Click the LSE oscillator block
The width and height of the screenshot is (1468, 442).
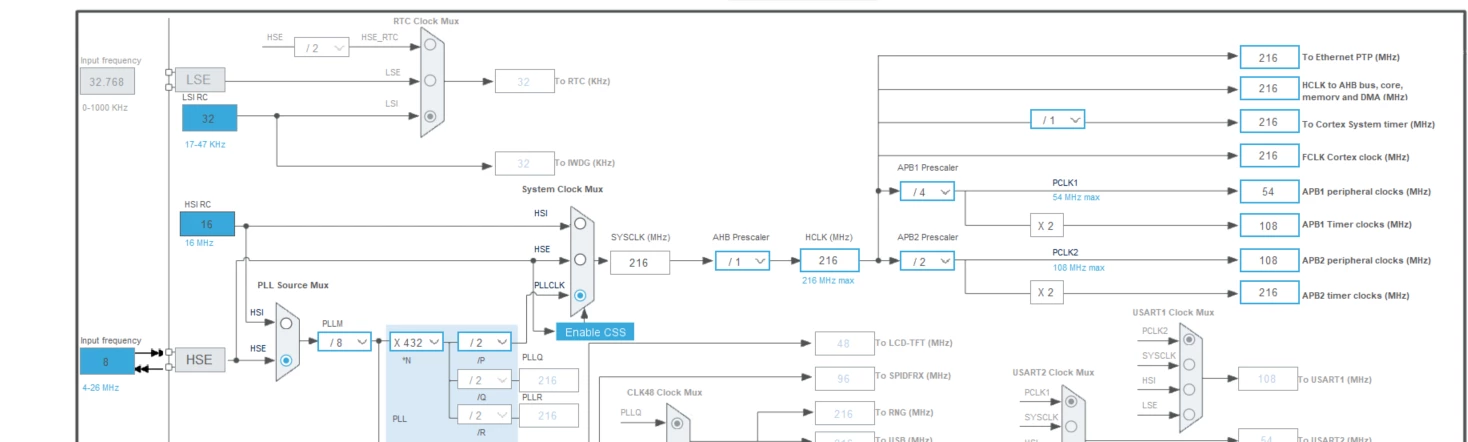point(200,80)
